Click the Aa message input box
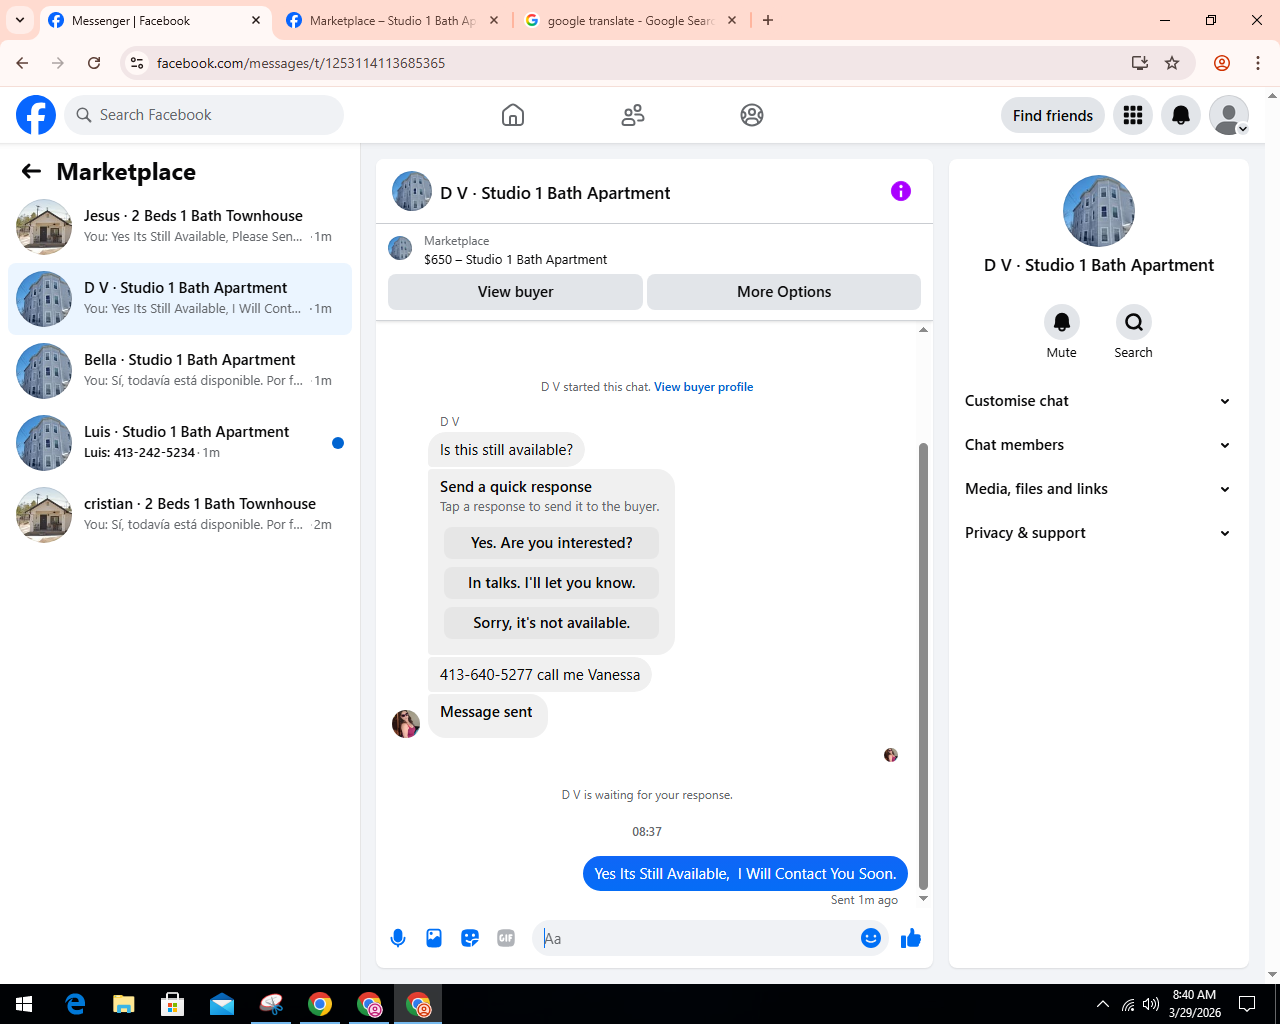This screenshot has height=1024, width=1280. click(698, 938)
